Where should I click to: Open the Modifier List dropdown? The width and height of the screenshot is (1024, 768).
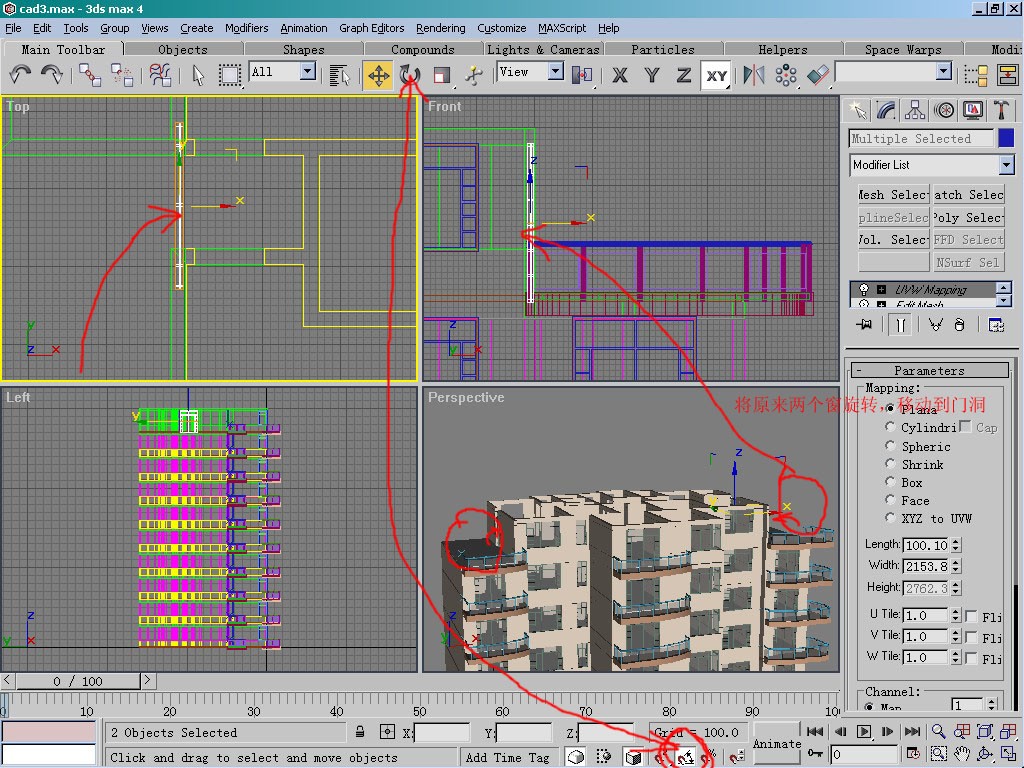click(x=1006, y=165)
